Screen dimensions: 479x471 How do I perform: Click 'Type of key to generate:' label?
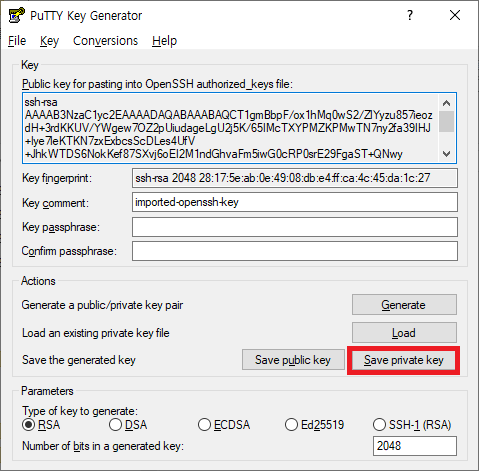80,411
